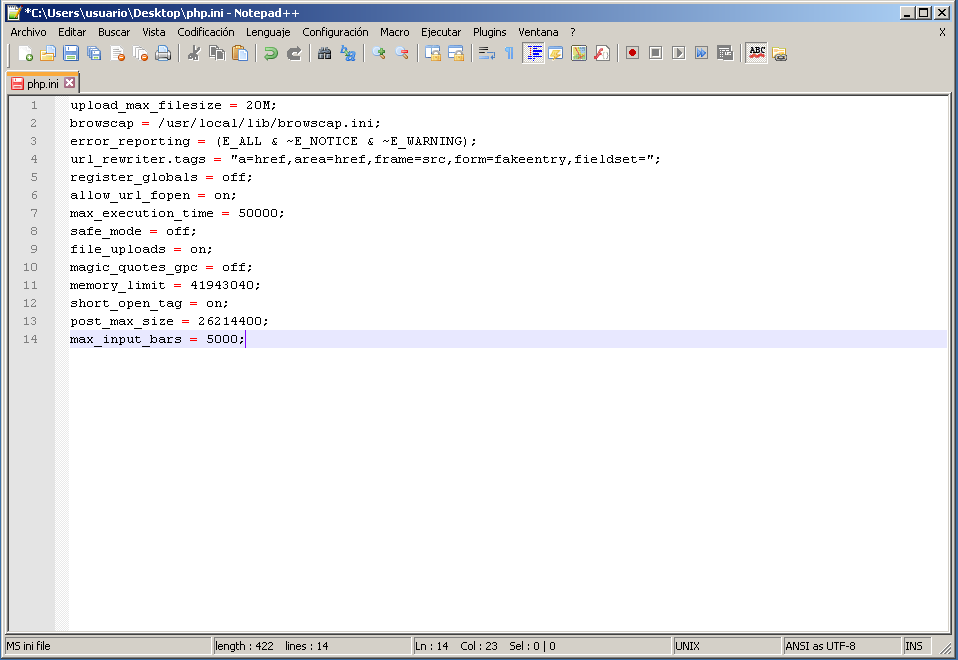
Task: Click the INS indicator in status bar
Action: (914, 646)
